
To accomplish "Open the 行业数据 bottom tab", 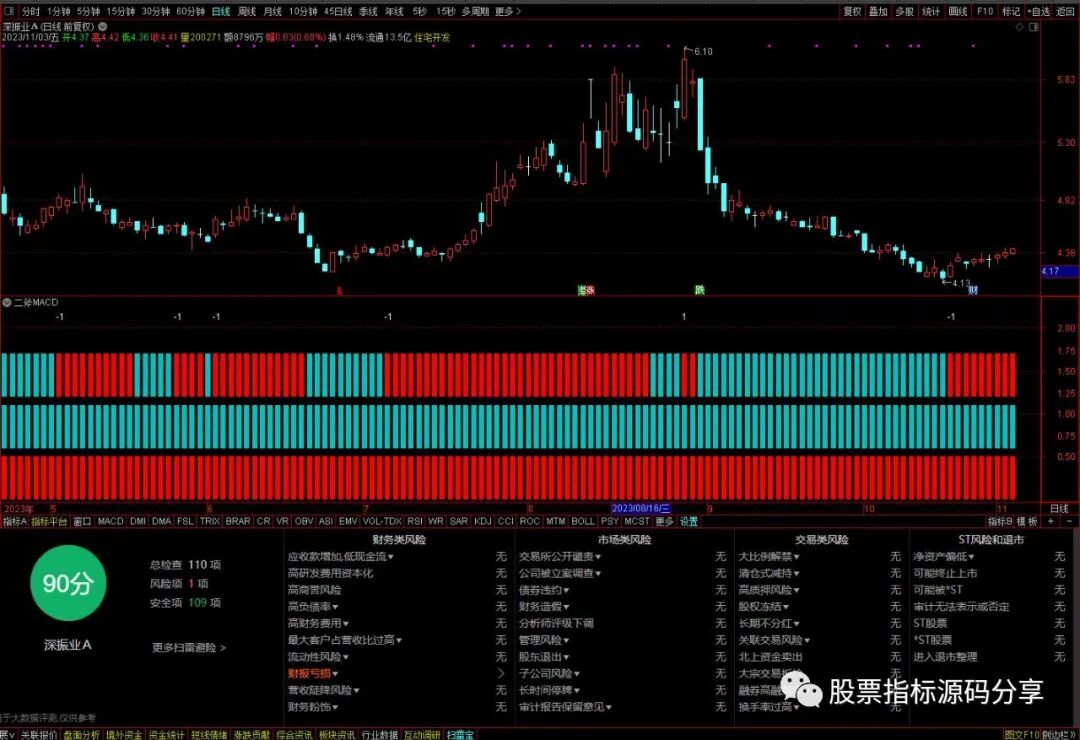I will 380,734.
